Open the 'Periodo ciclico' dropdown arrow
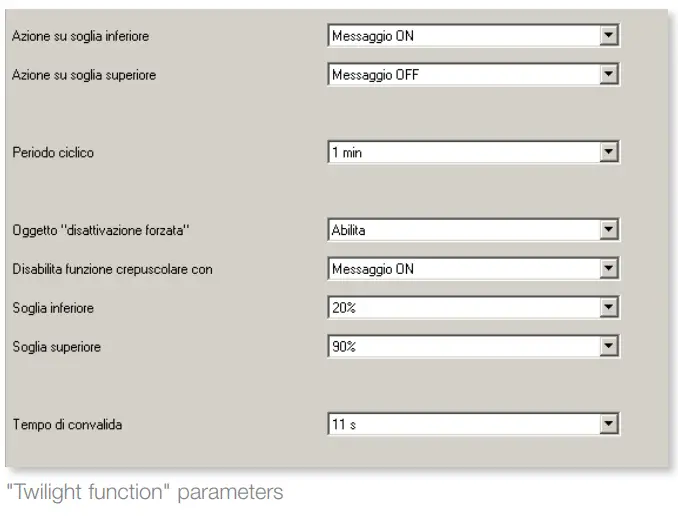Image resolution: width=678 pixels, height=517 pixels. [x=608, y=152]
